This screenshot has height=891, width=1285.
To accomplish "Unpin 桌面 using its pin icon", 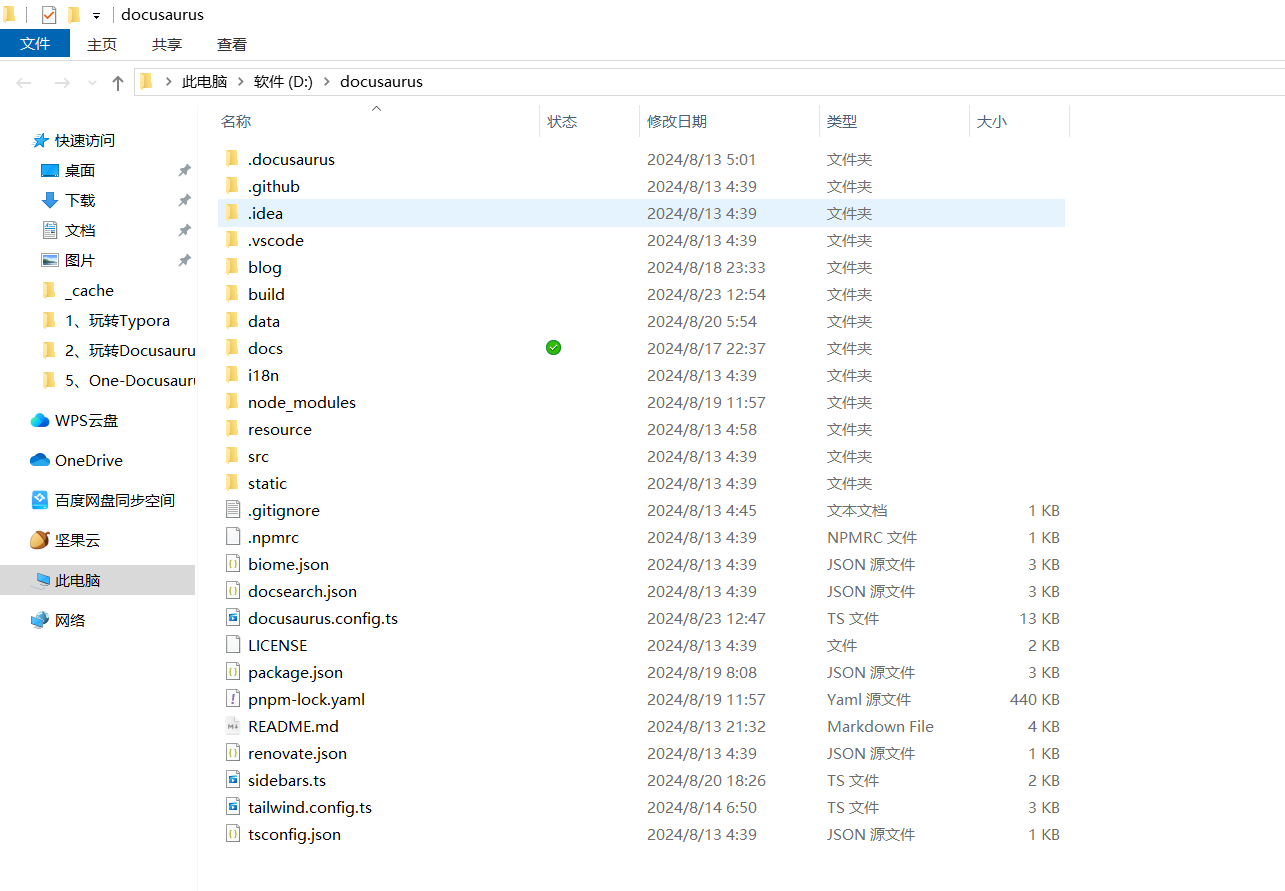I will (x=184, y=171).
